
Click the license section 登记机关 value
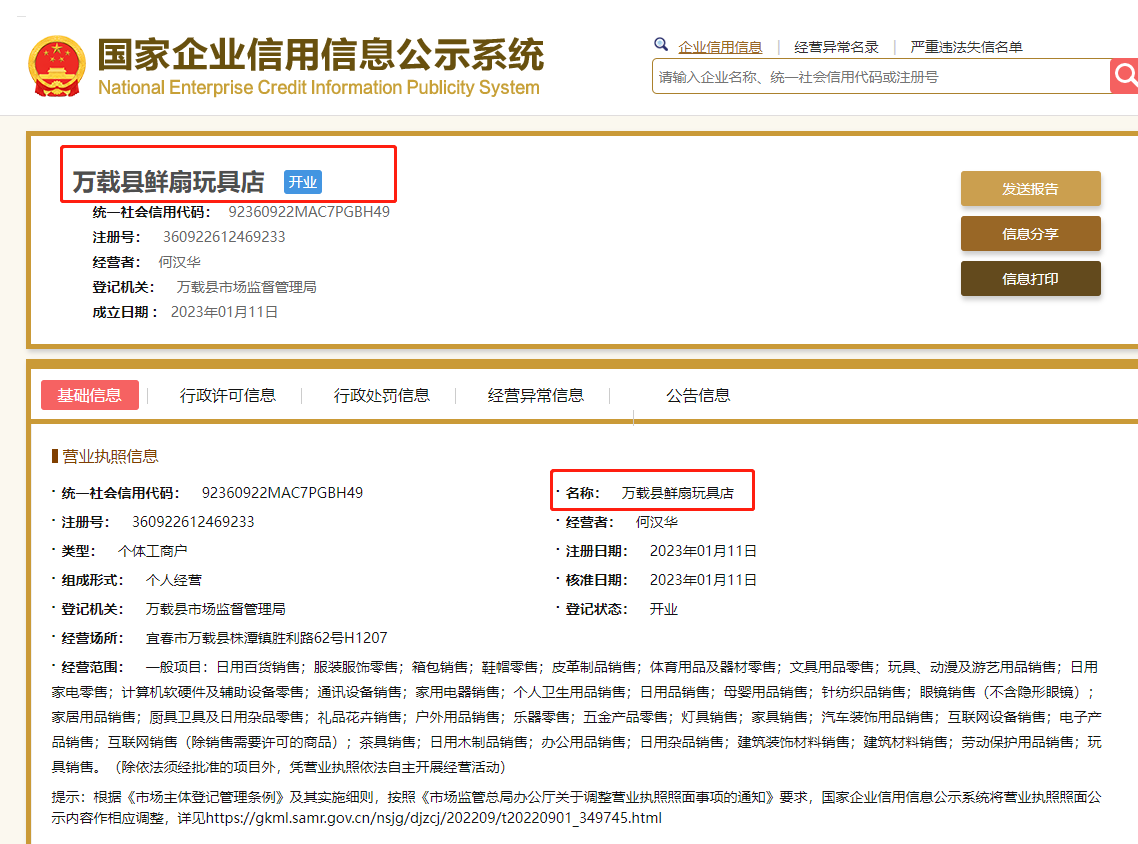pyautogui.click(x=216, y=609)
